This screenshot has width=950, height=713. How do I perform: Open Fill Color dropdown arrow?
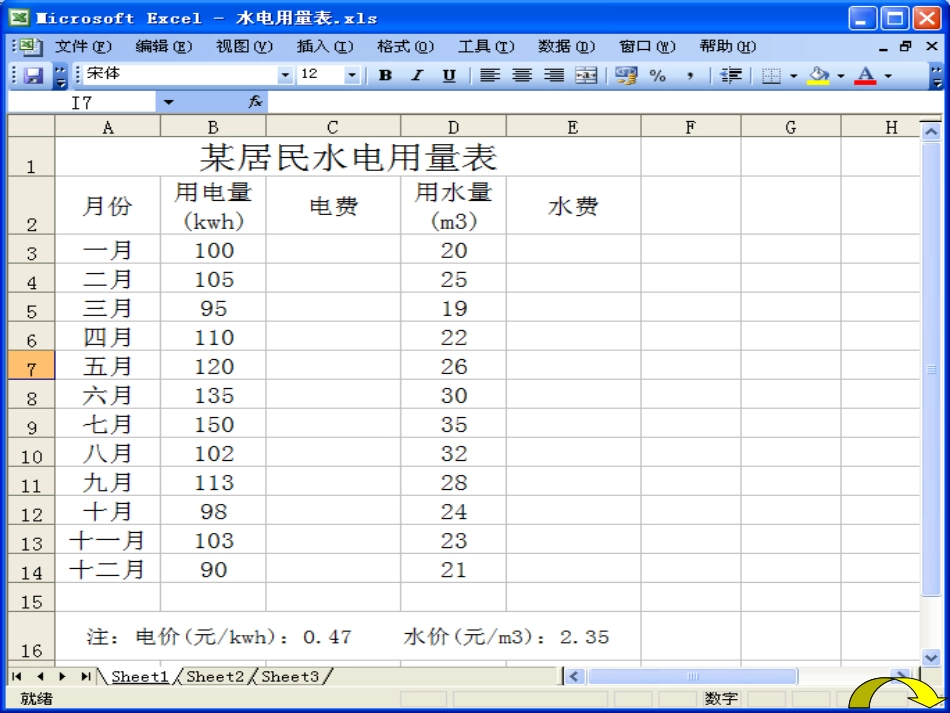(x=840, y=76)
